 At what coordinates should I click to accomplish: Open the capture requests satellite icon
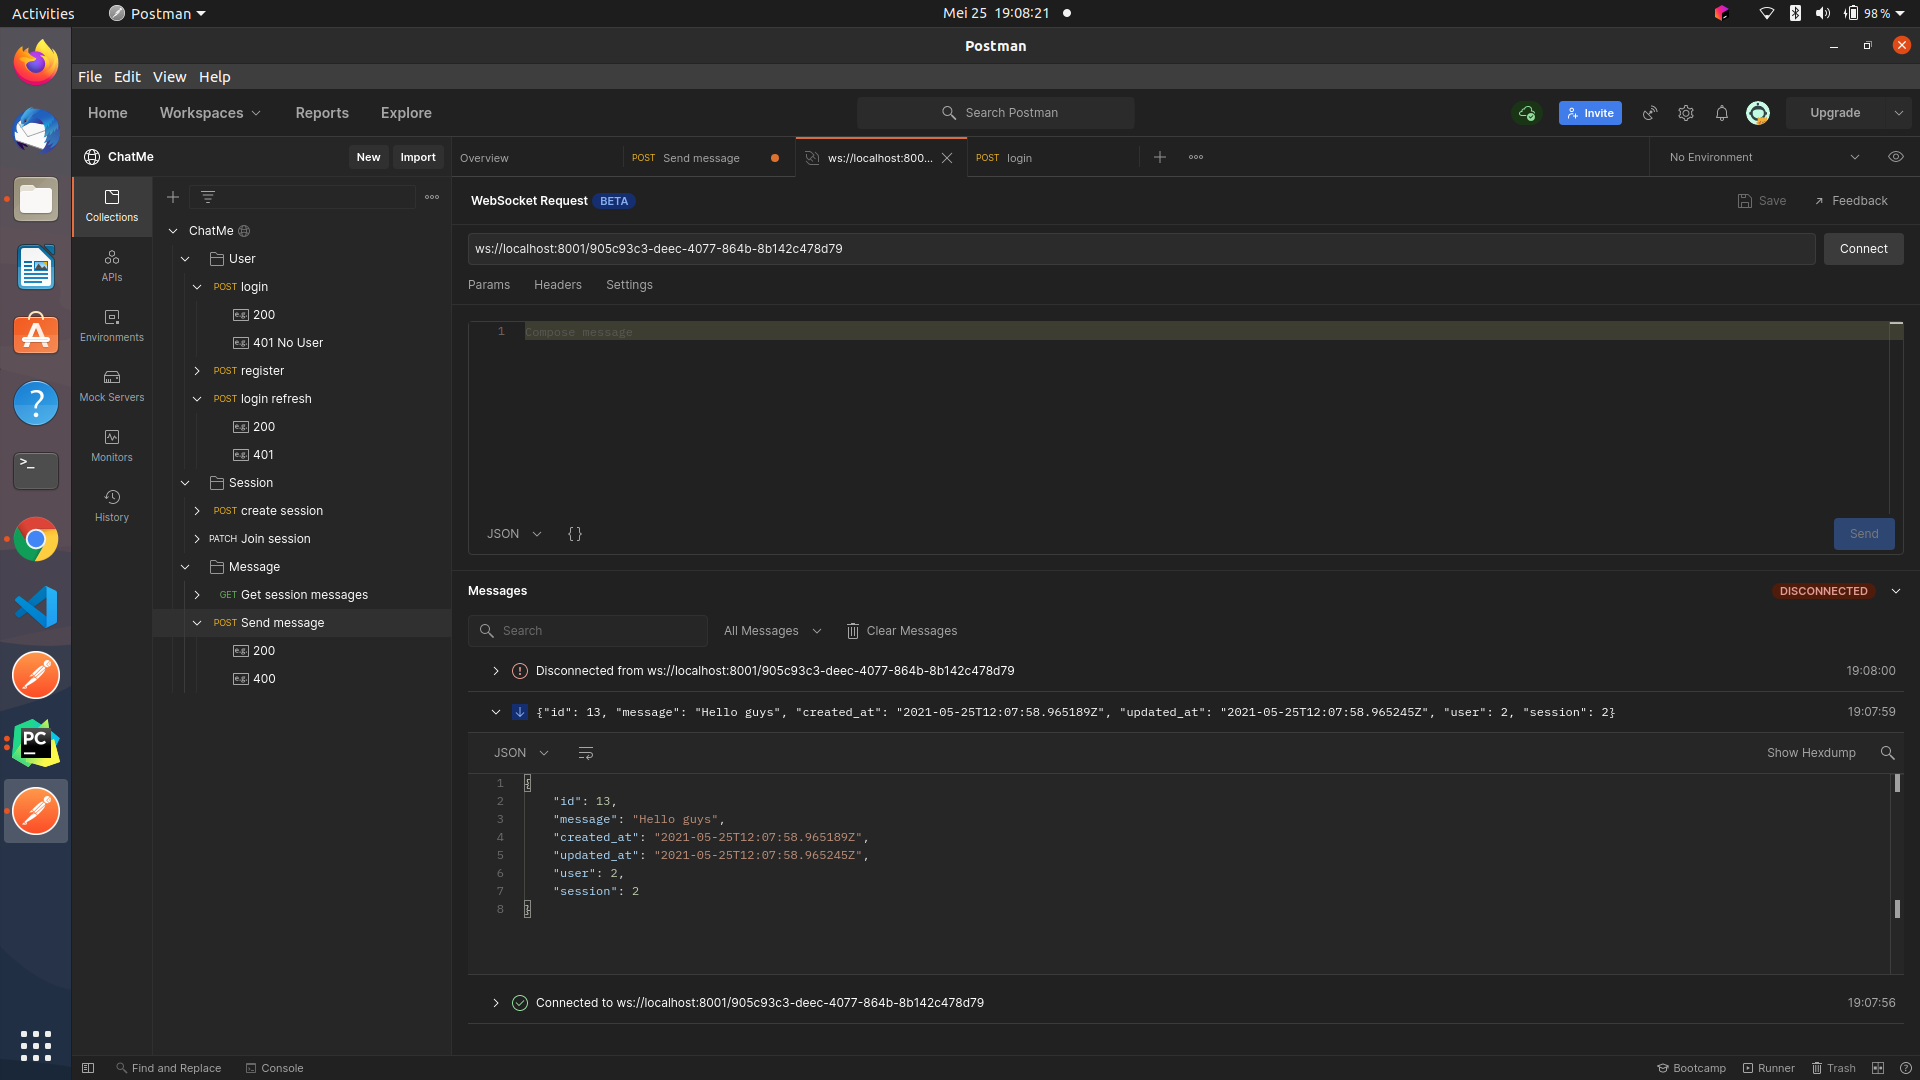click(1650, 113)
